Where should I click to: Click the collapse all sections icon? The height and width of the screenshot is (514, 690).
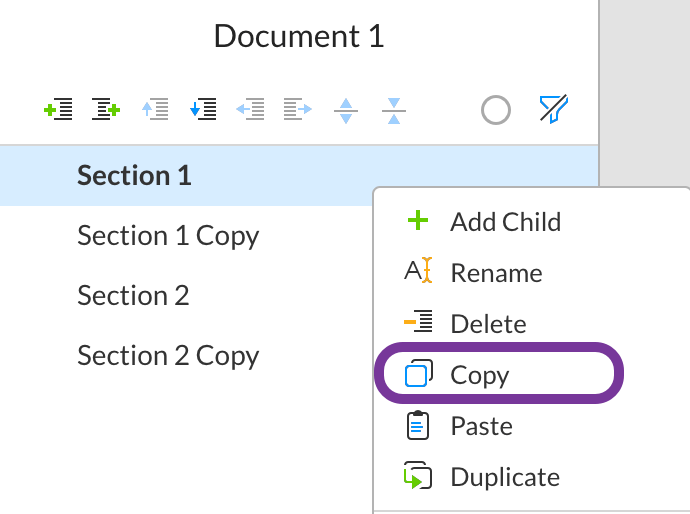click(394, 110)
